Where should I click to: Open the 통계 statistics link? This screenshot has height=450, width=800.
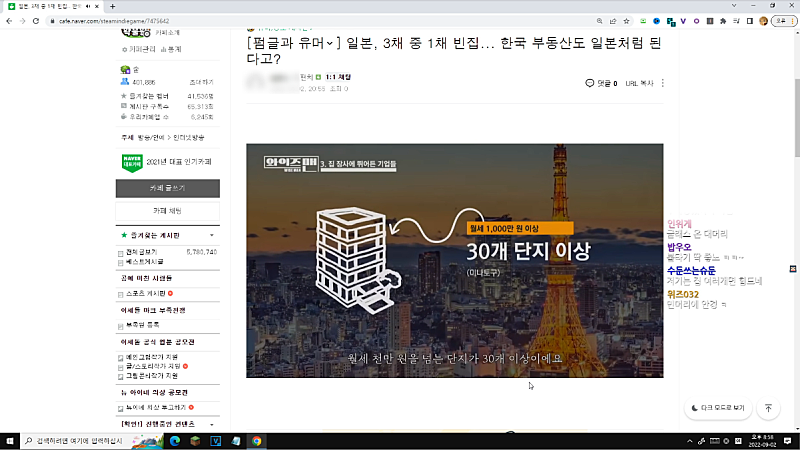tap(171, 49)
